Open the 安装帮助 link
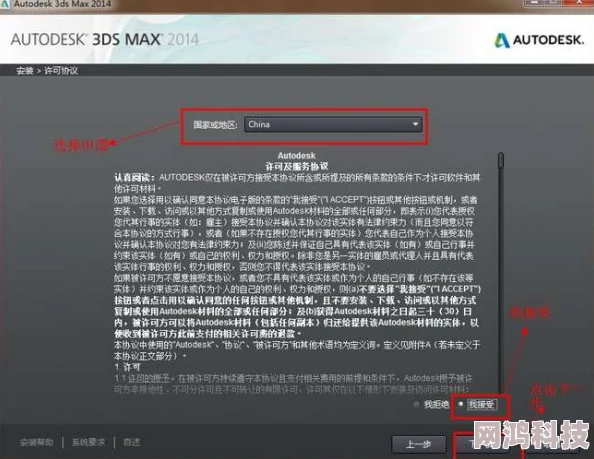This screenshot has height=459, width=594. click(37, 442)
